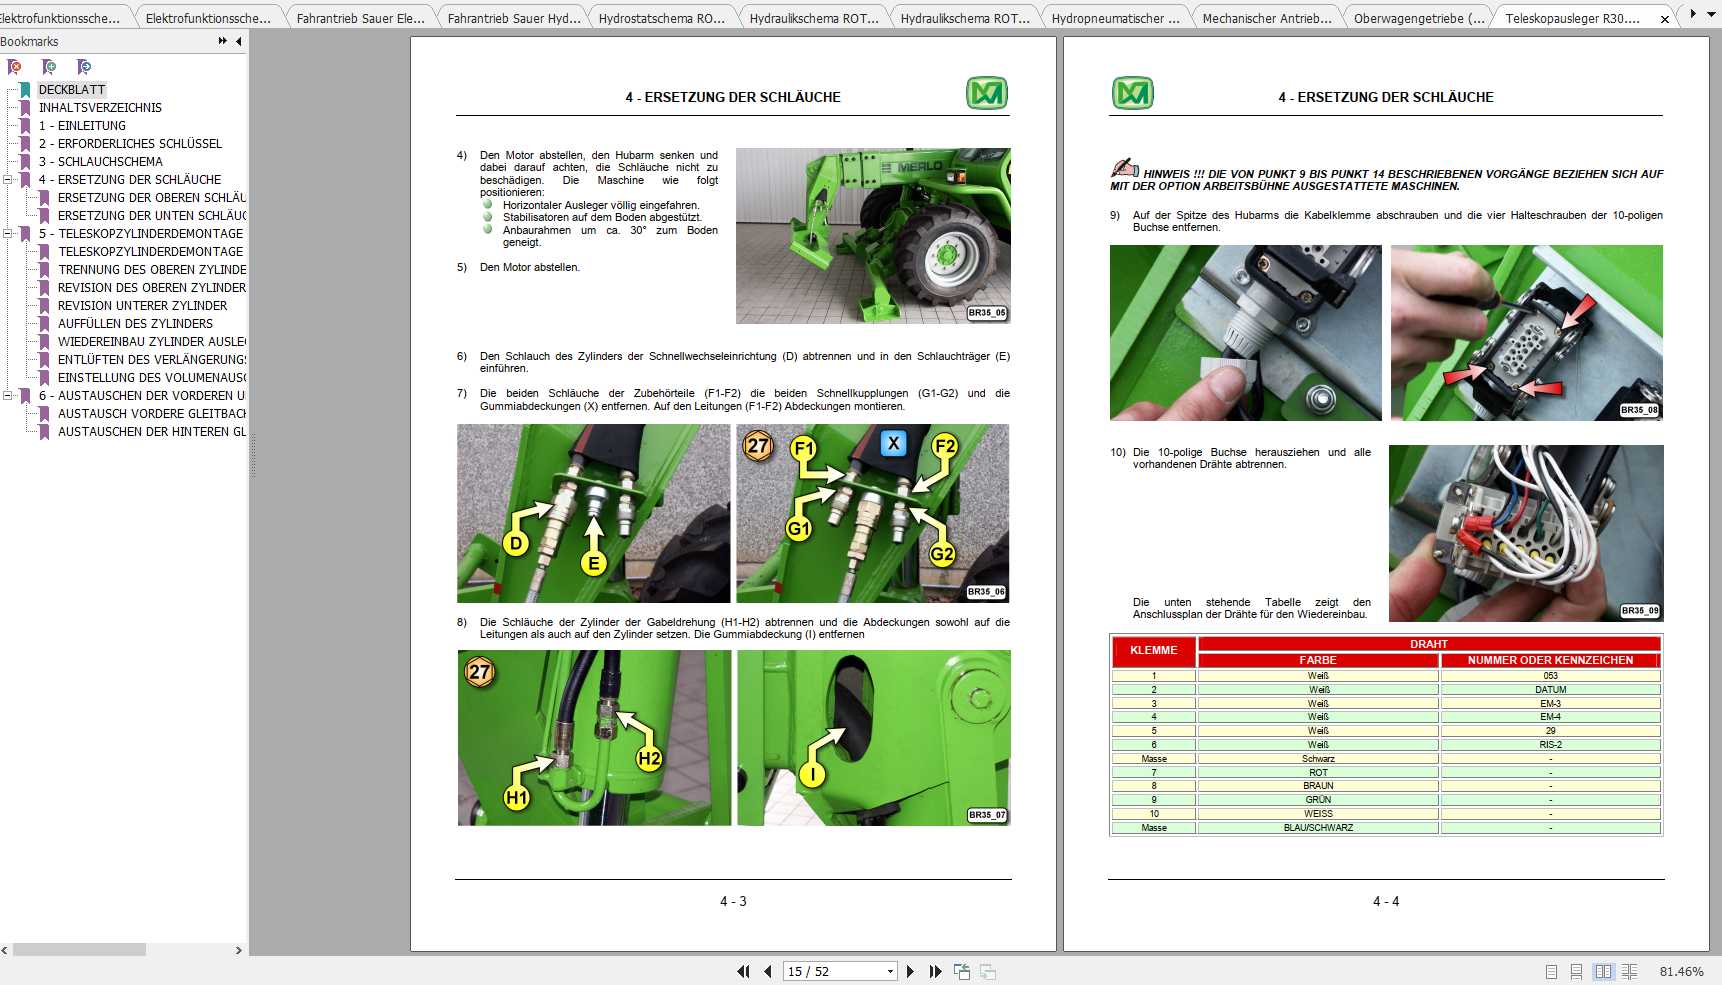This screenshot has height=985, width=1722.
Task: Collapse the 6 - AUSTAUSCHEN DER VORDEREN bookmark
Action: [x=8, y=396]
